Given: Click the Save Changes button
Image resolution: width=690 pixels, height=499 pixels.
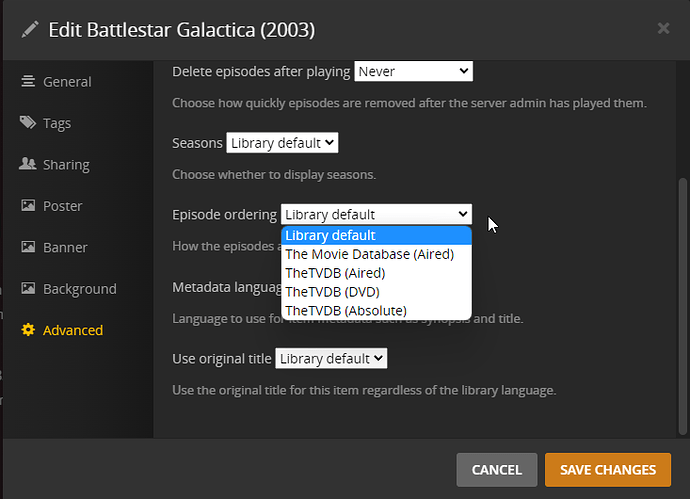Looking at the screenshot, I should tap(608, 470).
